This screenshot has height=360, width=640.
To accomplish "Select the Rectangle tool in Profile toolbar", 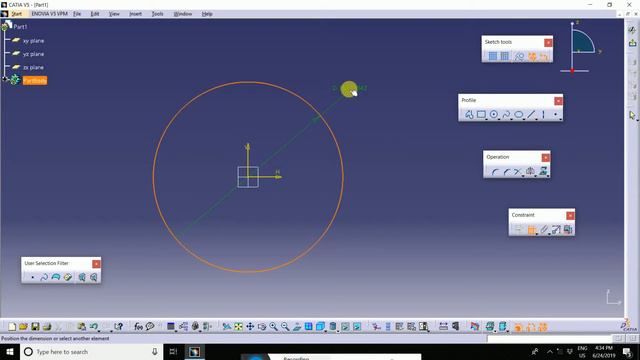I will click(x=481, y=115).
